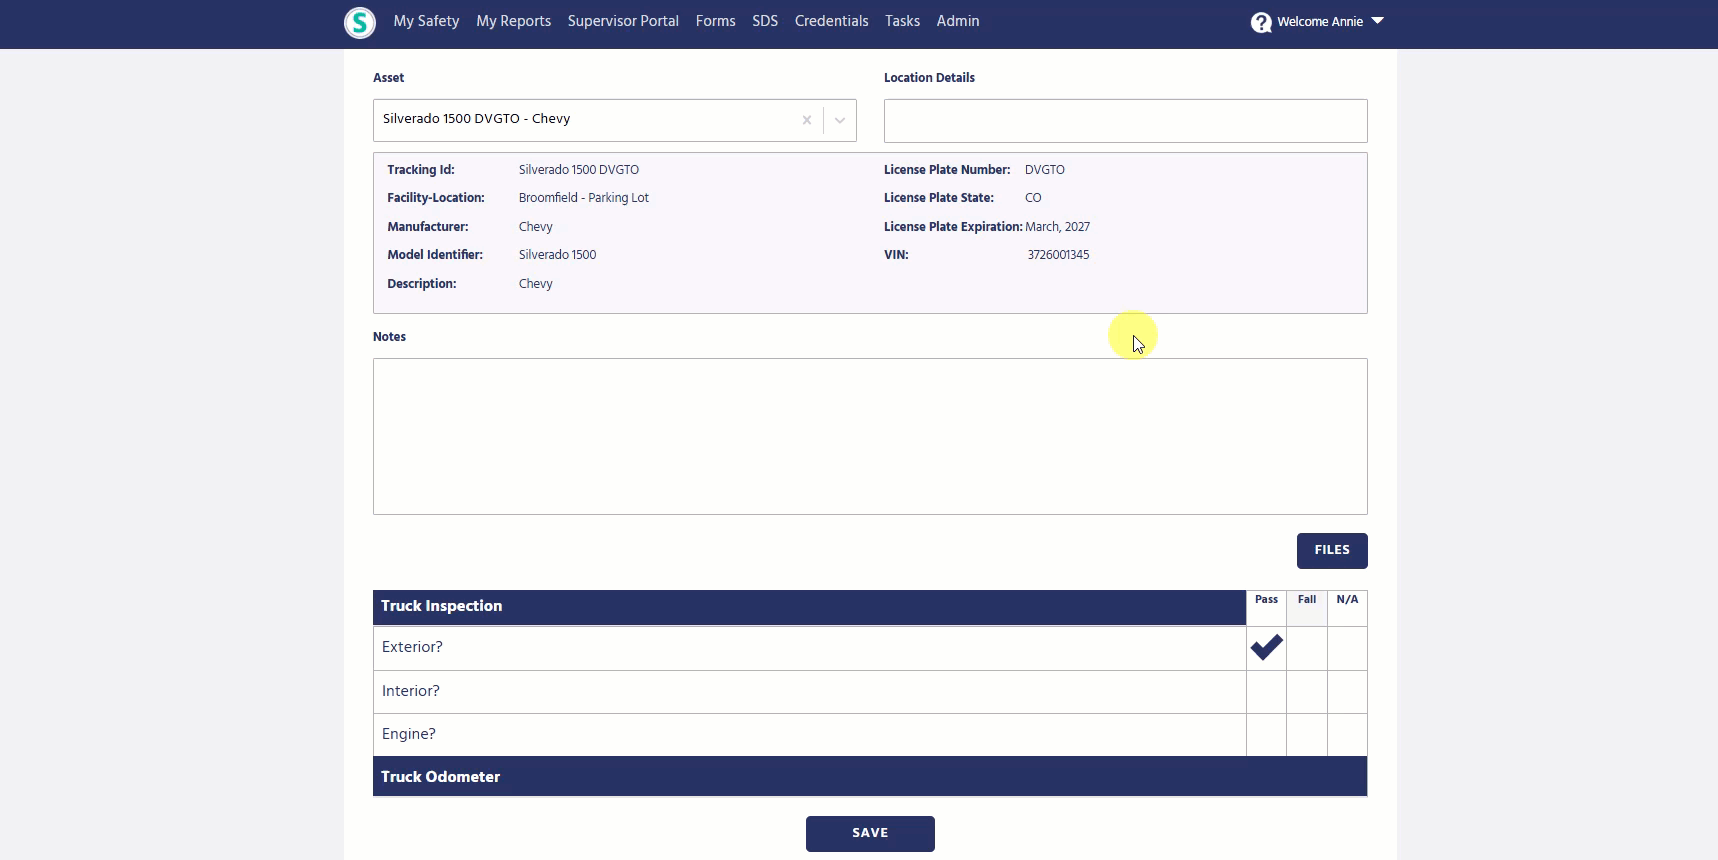The height and width of the screenshot is (860, 1718).
Task: Click the Broomfield - Parking Lot value
Action: (583, 198)
